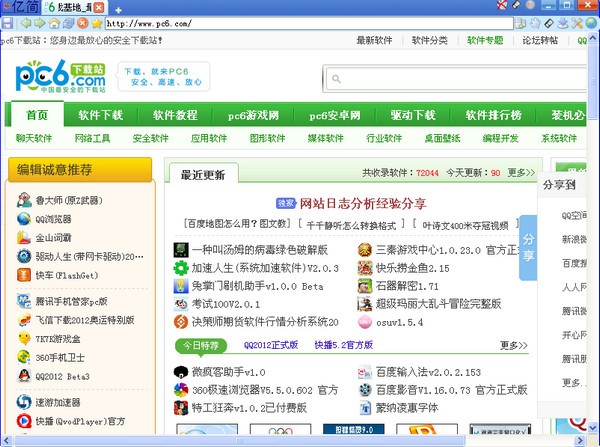The image size is (600, 447).
Task: Click 更多>> next to 今天更新
Action: point(521,173)
